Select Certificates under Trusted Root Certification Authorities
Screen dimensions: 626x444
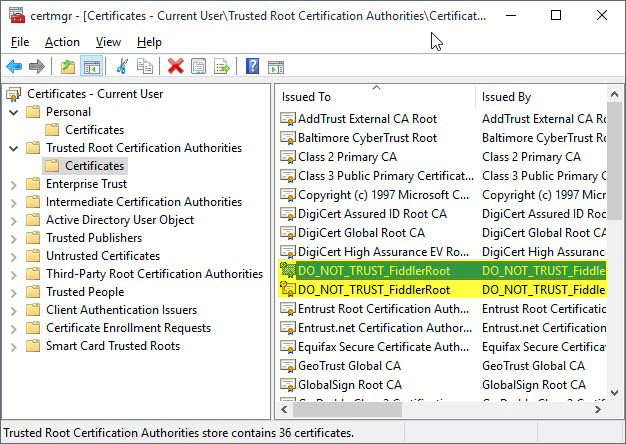(95, 166)
